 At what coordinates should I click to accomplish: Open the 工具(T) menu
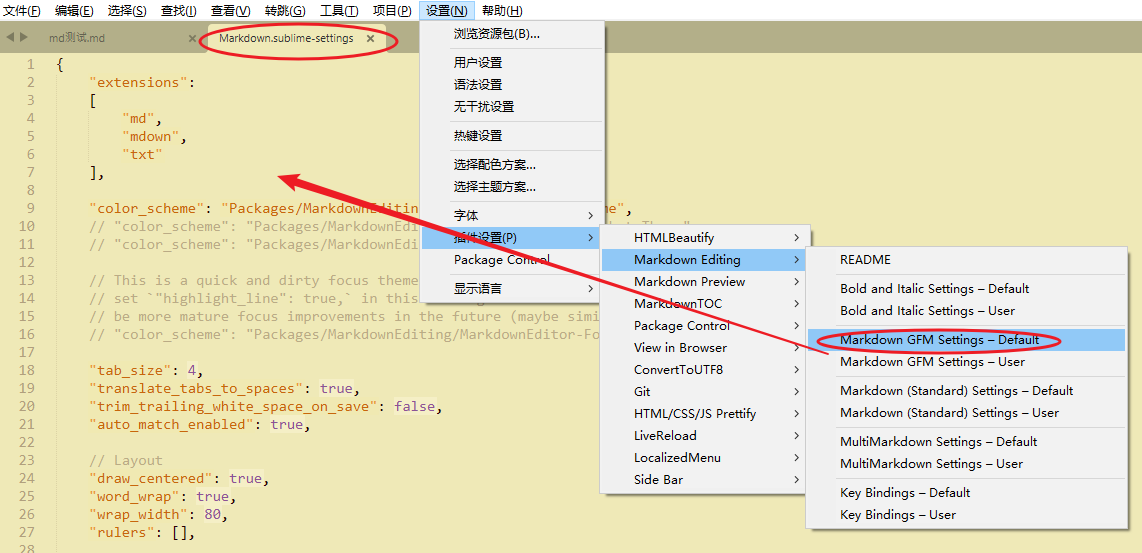339,11
